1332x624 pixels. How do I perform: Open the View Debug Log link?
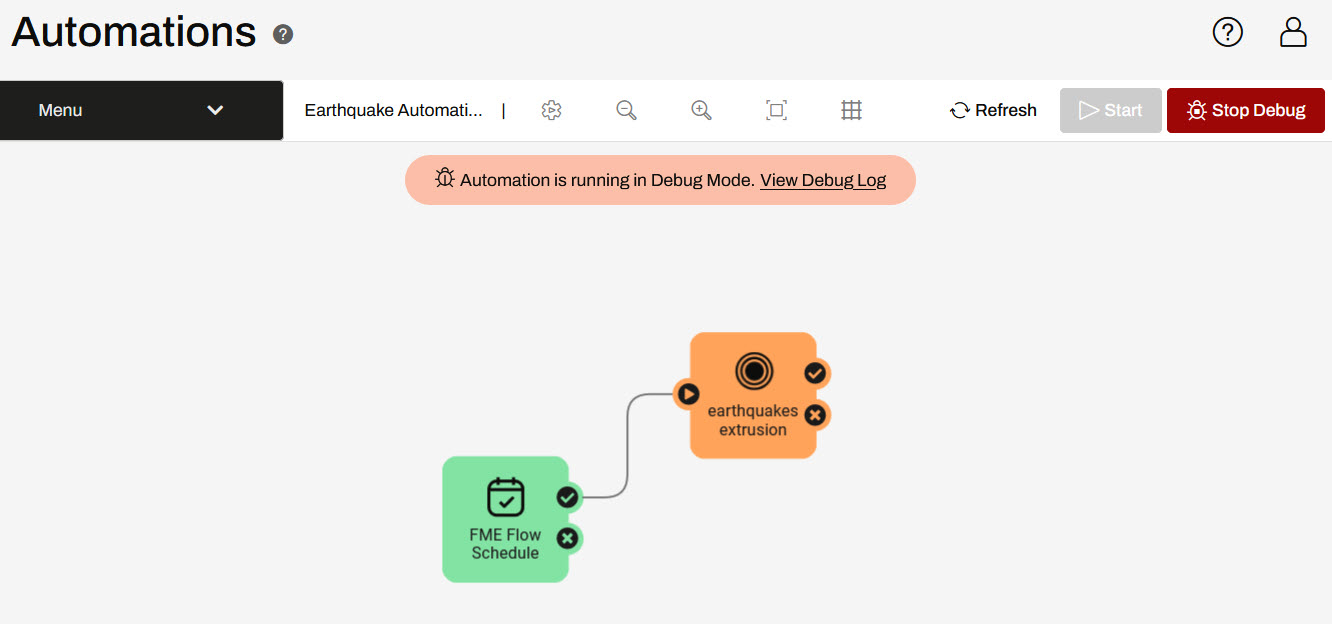(822, 180)
